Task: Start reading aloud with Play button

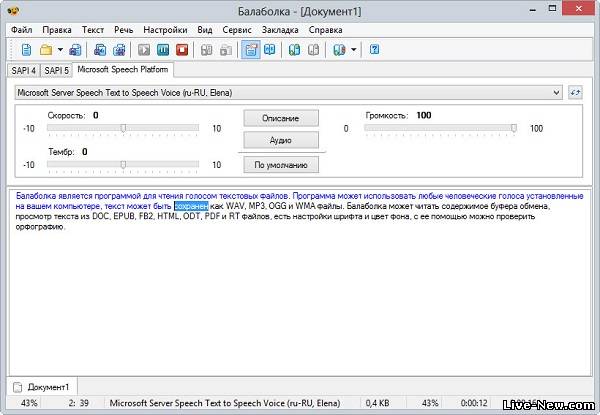Action: coord(145,49)
